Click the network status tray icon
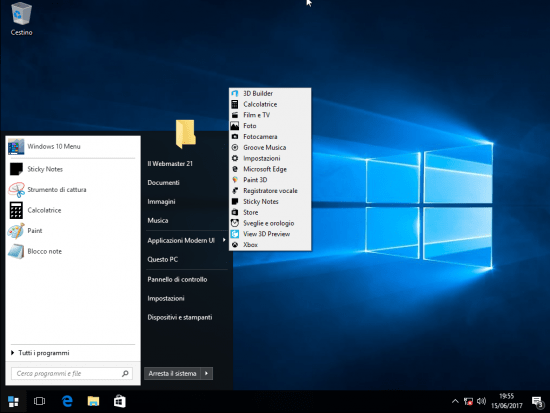Viewport: 550px width, 413px height. coord(468,401)
